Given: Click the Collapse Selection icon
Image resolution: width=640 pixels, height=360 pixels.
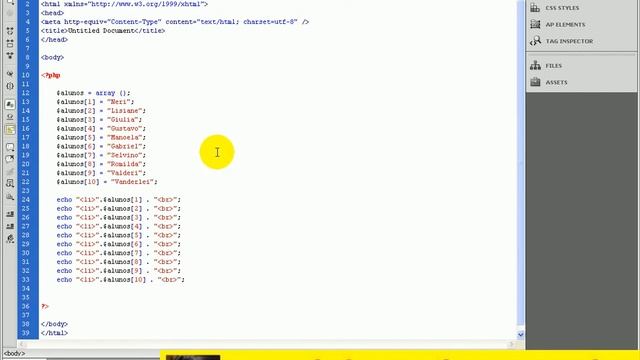Looking at the screenshot, I should [x=10, y=43].
